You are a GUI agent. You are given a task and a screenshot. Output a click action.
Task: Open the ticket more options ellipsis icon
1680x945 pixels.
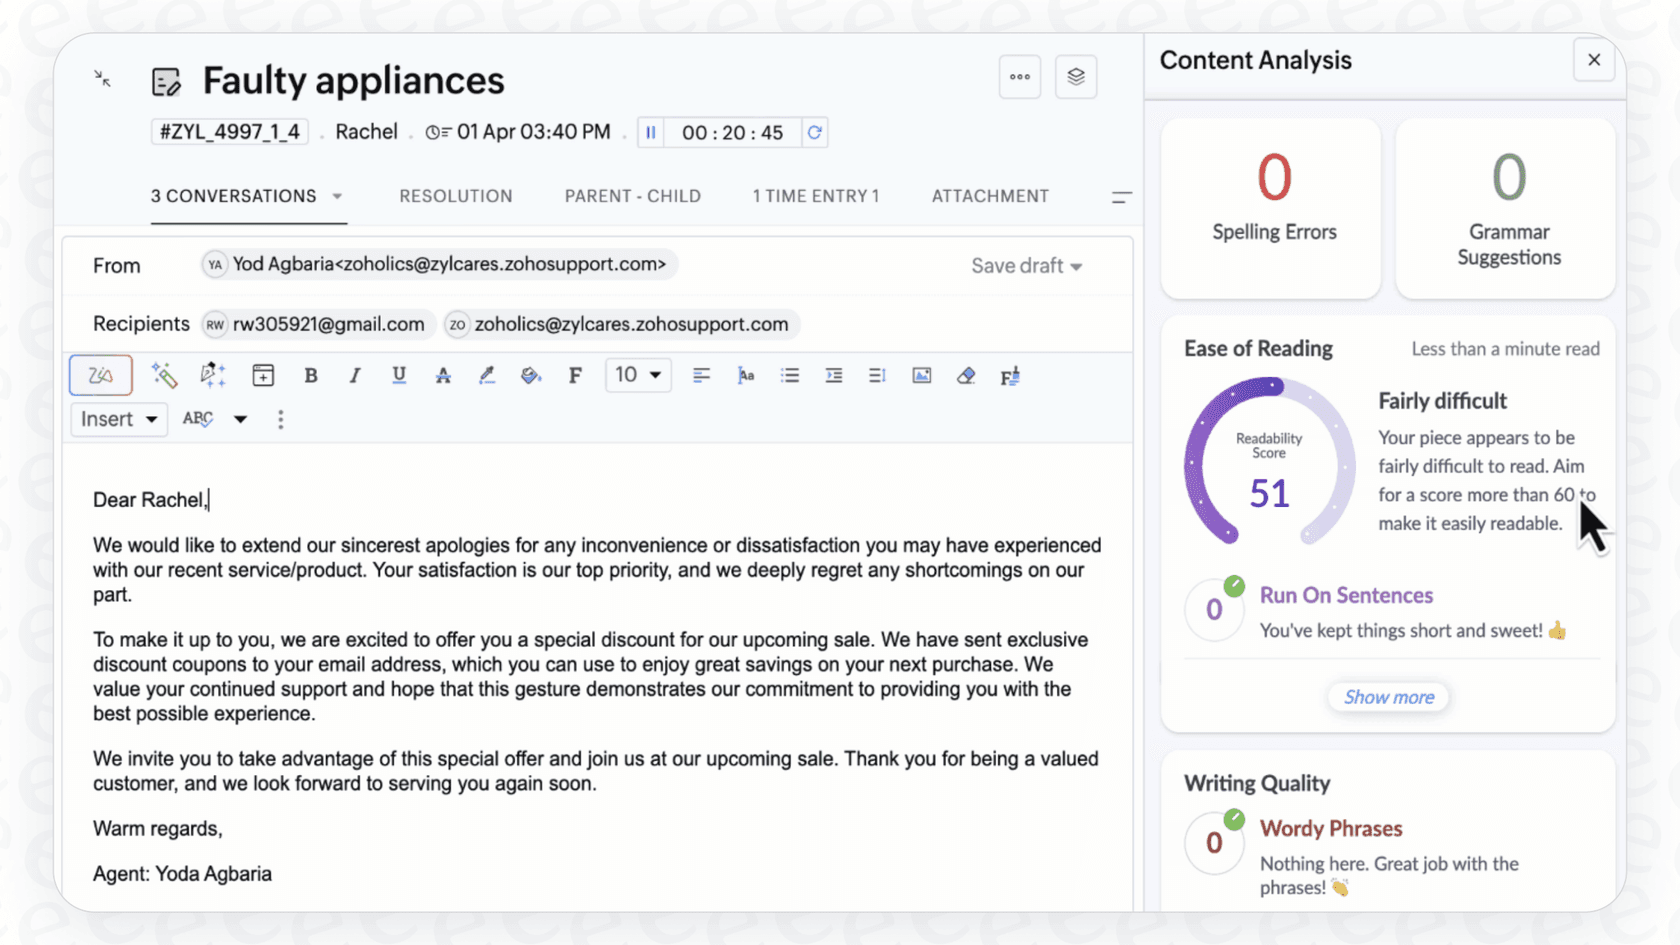pos(1019,76)
